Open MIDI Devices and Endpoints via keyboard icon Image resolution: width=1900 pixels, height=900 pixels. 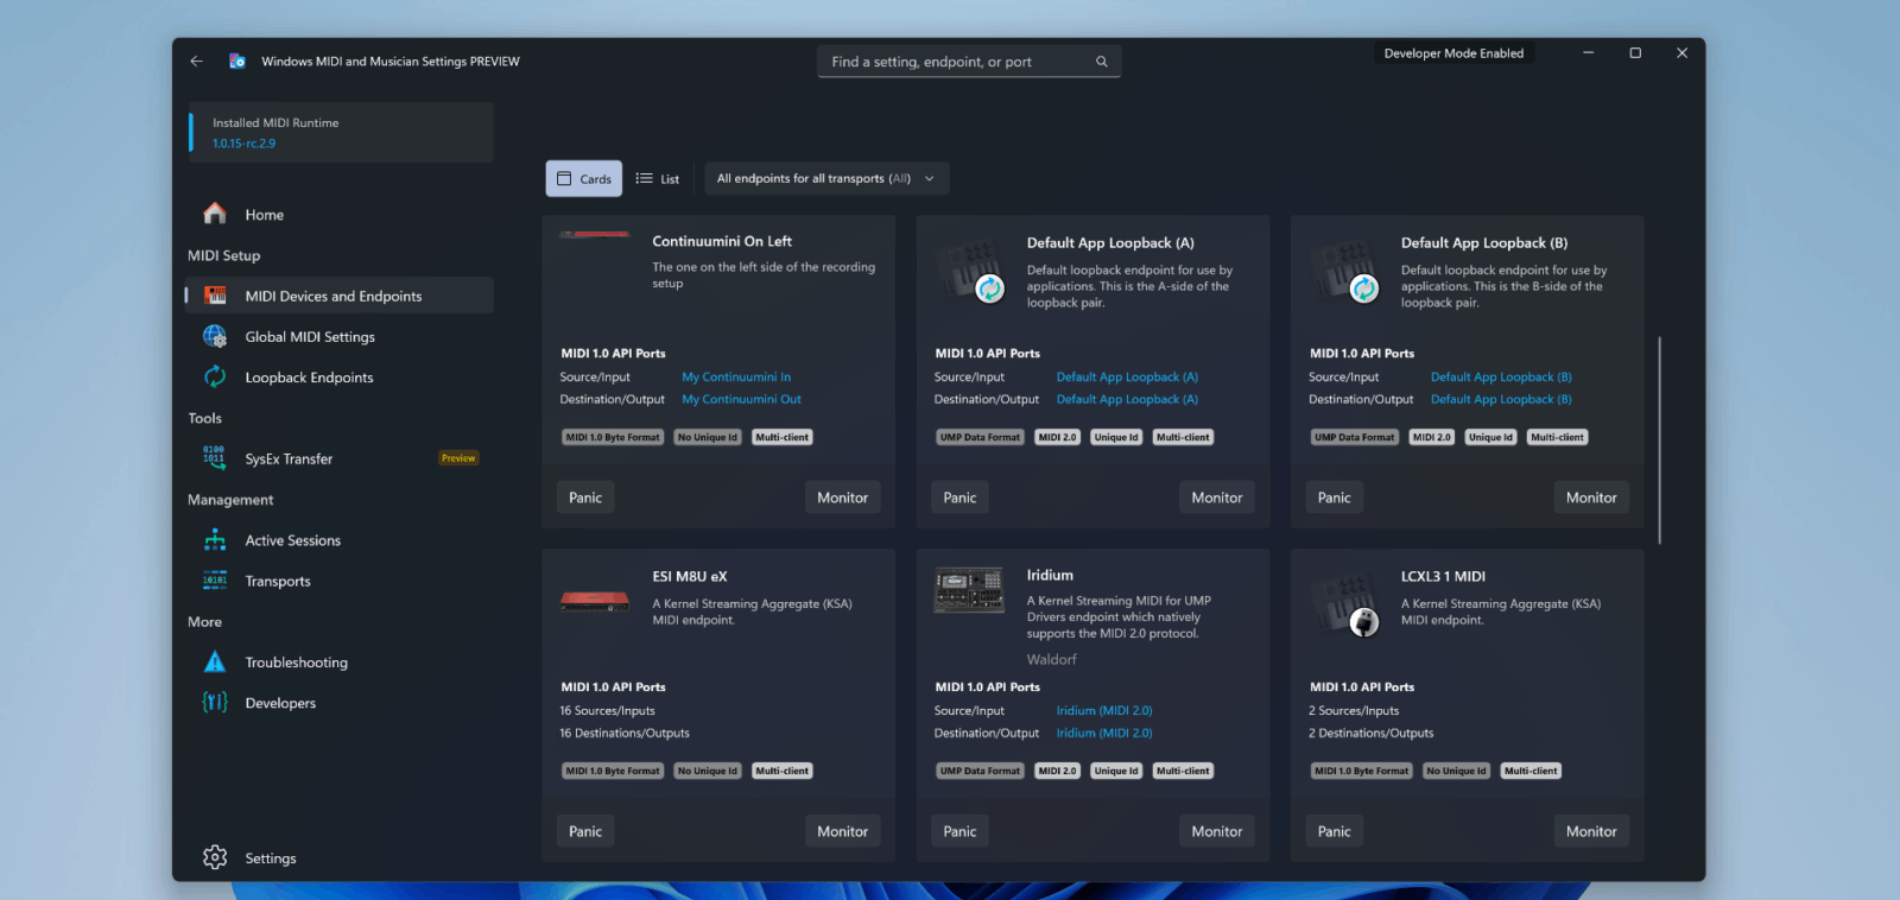point(214,295)
